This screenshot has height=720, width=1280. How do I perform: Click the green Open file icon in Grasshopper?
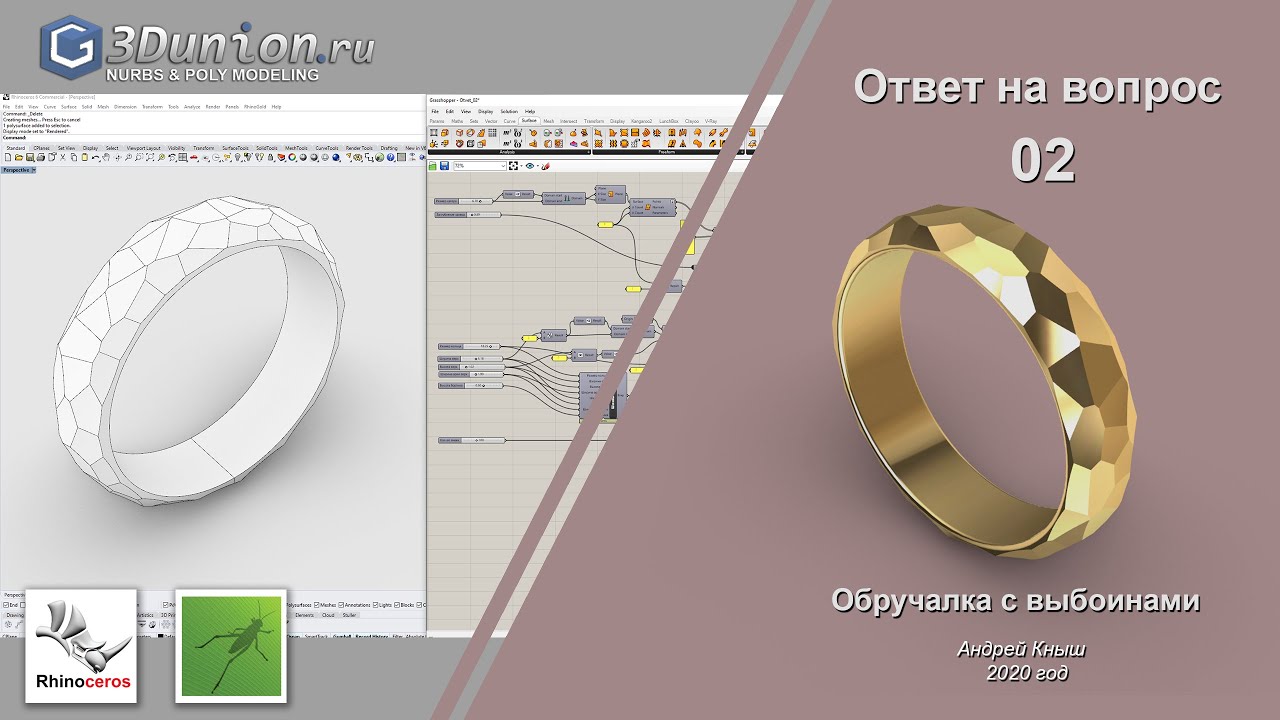(x=433, y=165)
